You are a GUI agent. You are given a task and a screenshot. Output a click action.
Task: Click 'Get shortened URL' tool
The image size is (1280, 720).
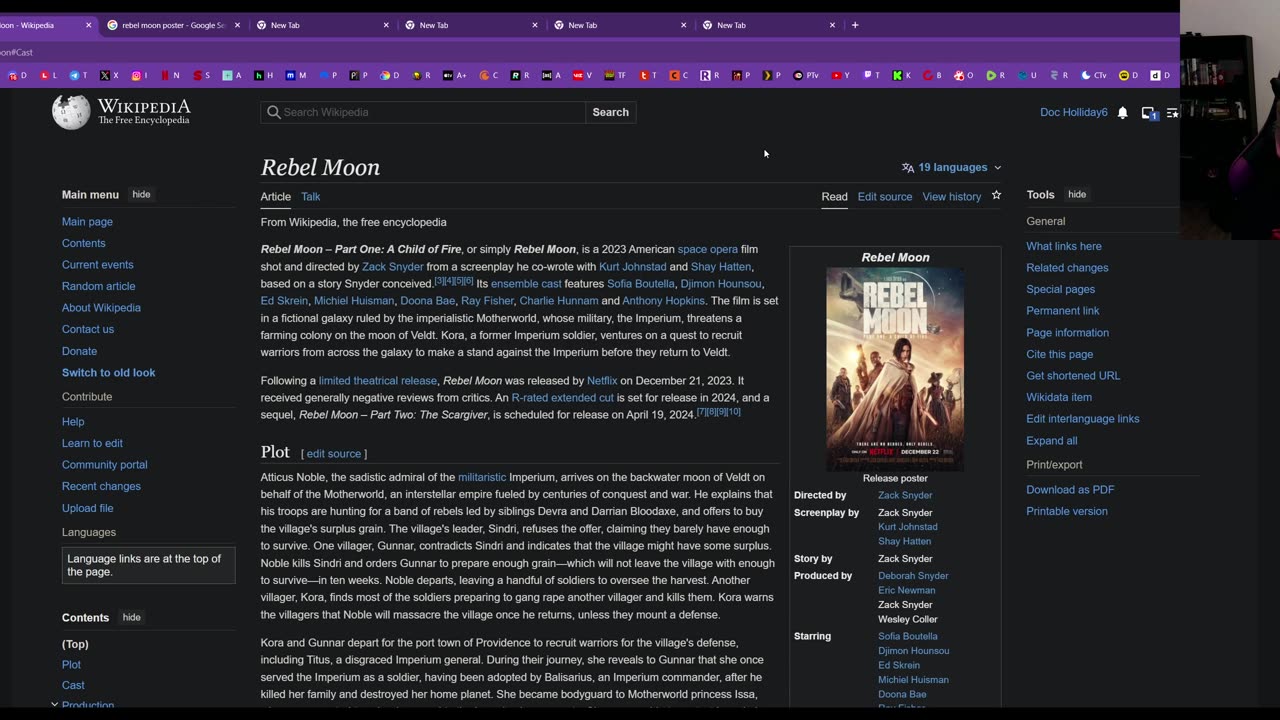[1073, 375]
